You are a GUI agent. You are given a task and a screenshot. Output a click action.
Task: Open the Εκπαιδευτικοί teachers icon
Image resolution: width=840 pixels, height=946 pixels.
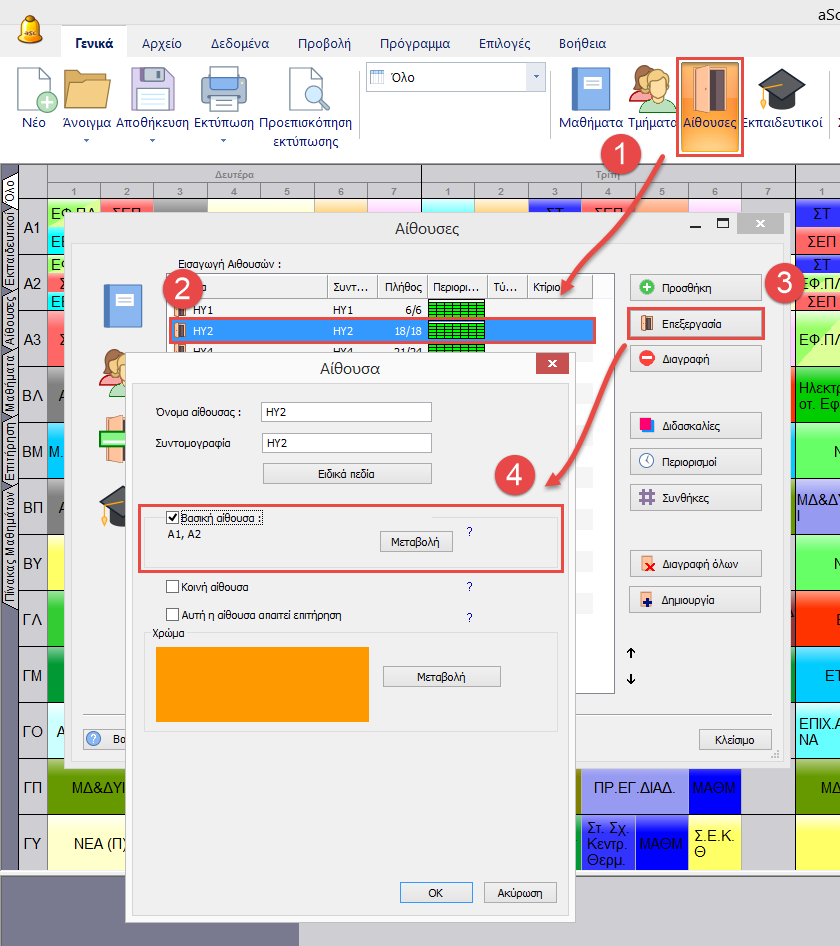782,90
